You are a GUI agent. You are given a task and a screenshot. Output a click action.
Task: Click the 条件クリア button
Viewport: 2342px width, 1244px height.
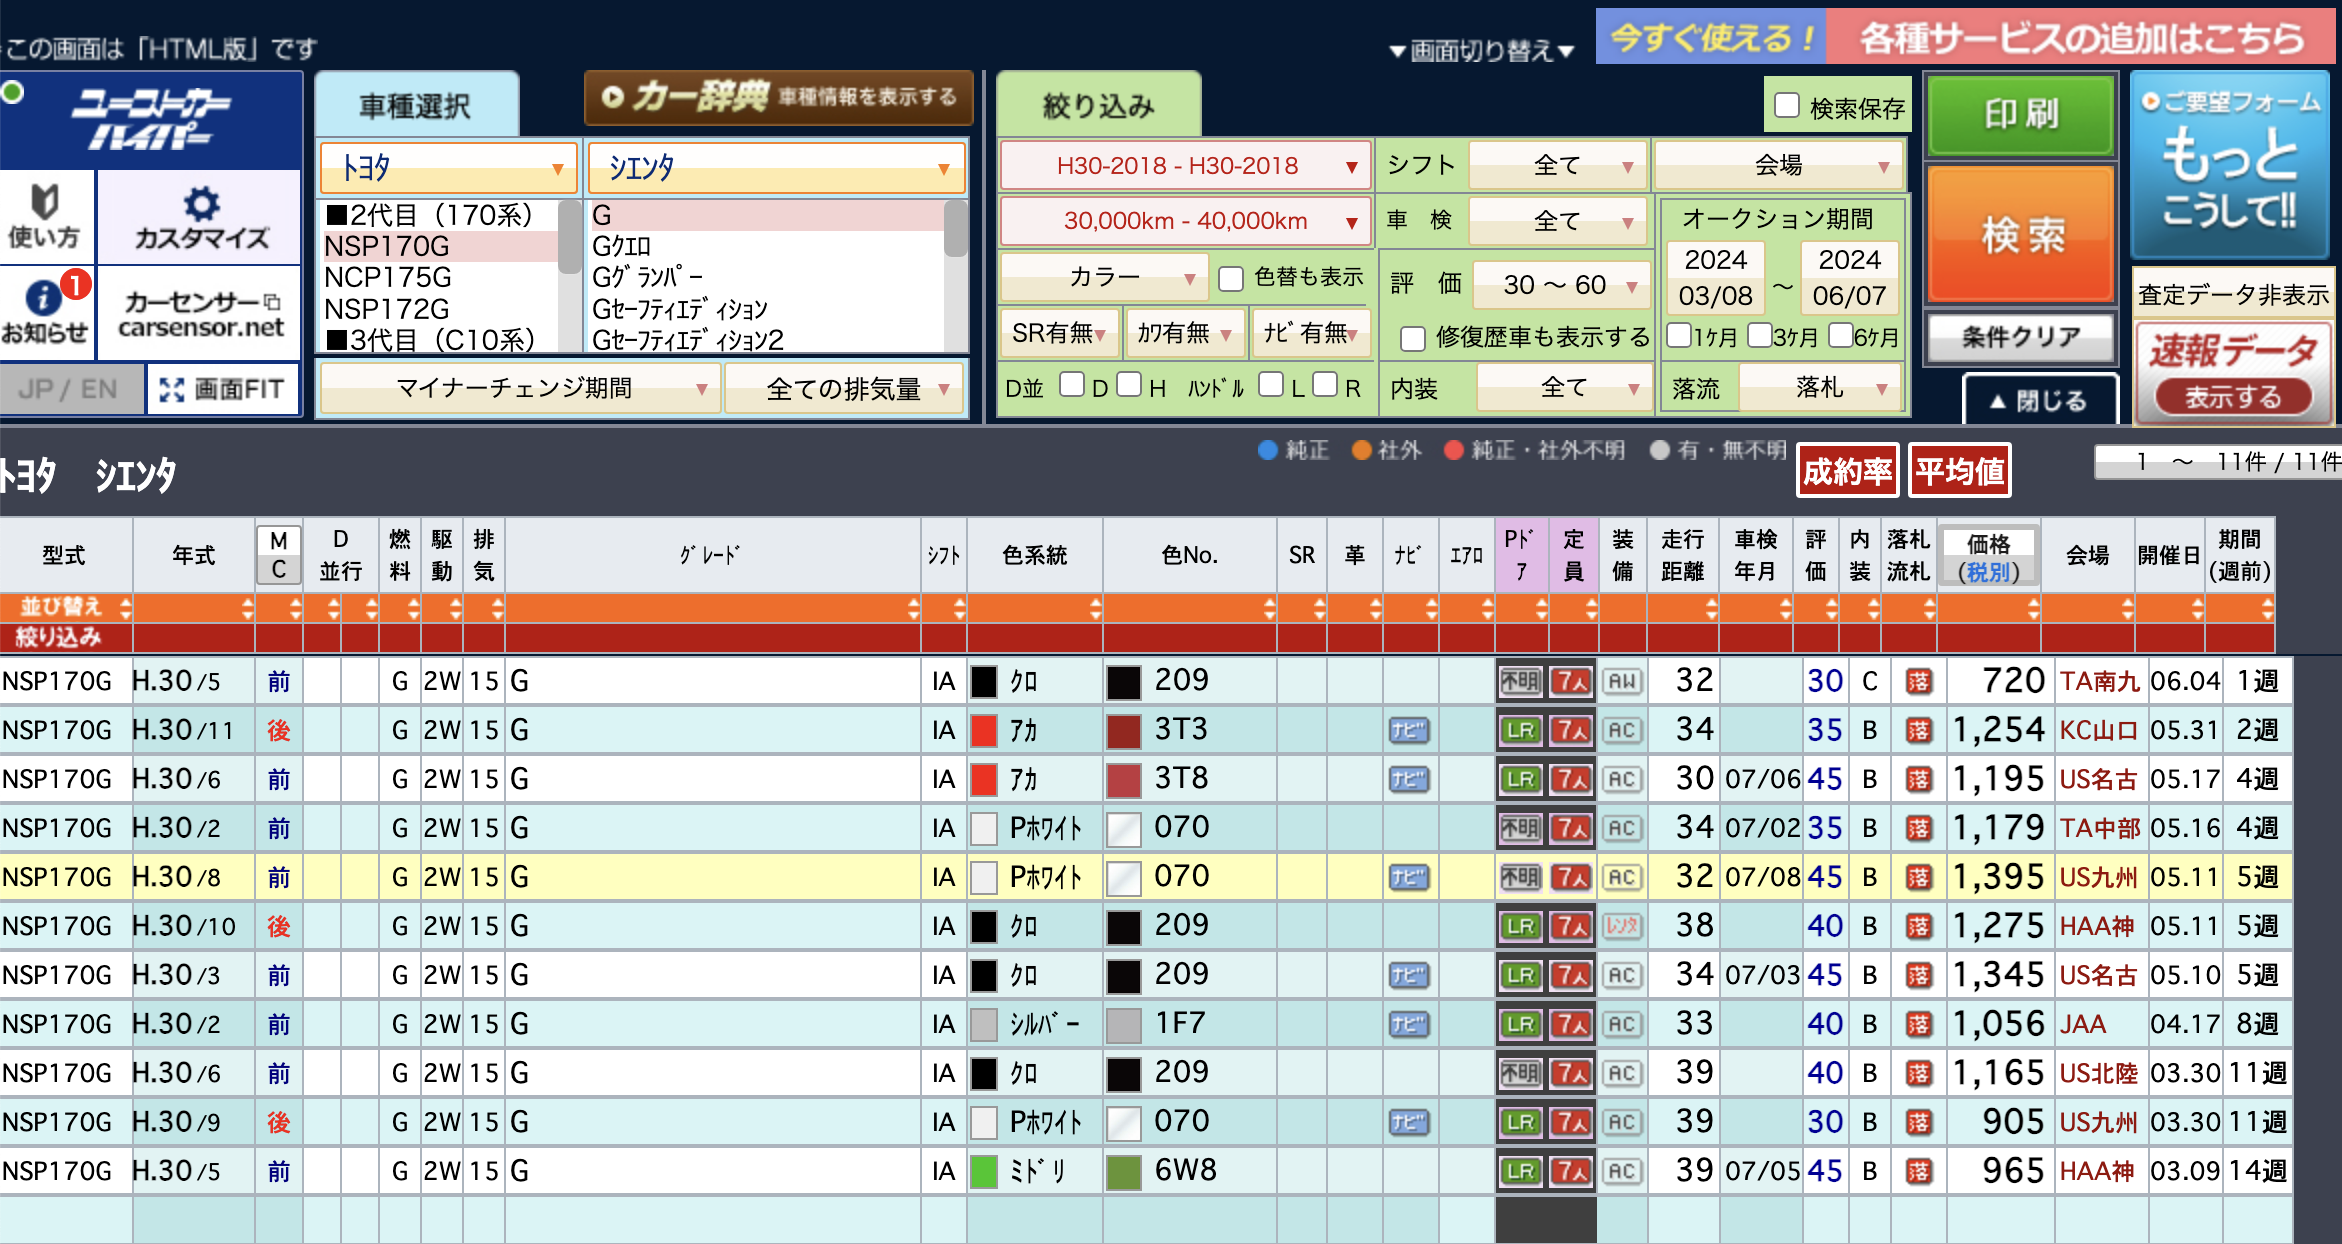2021,337
